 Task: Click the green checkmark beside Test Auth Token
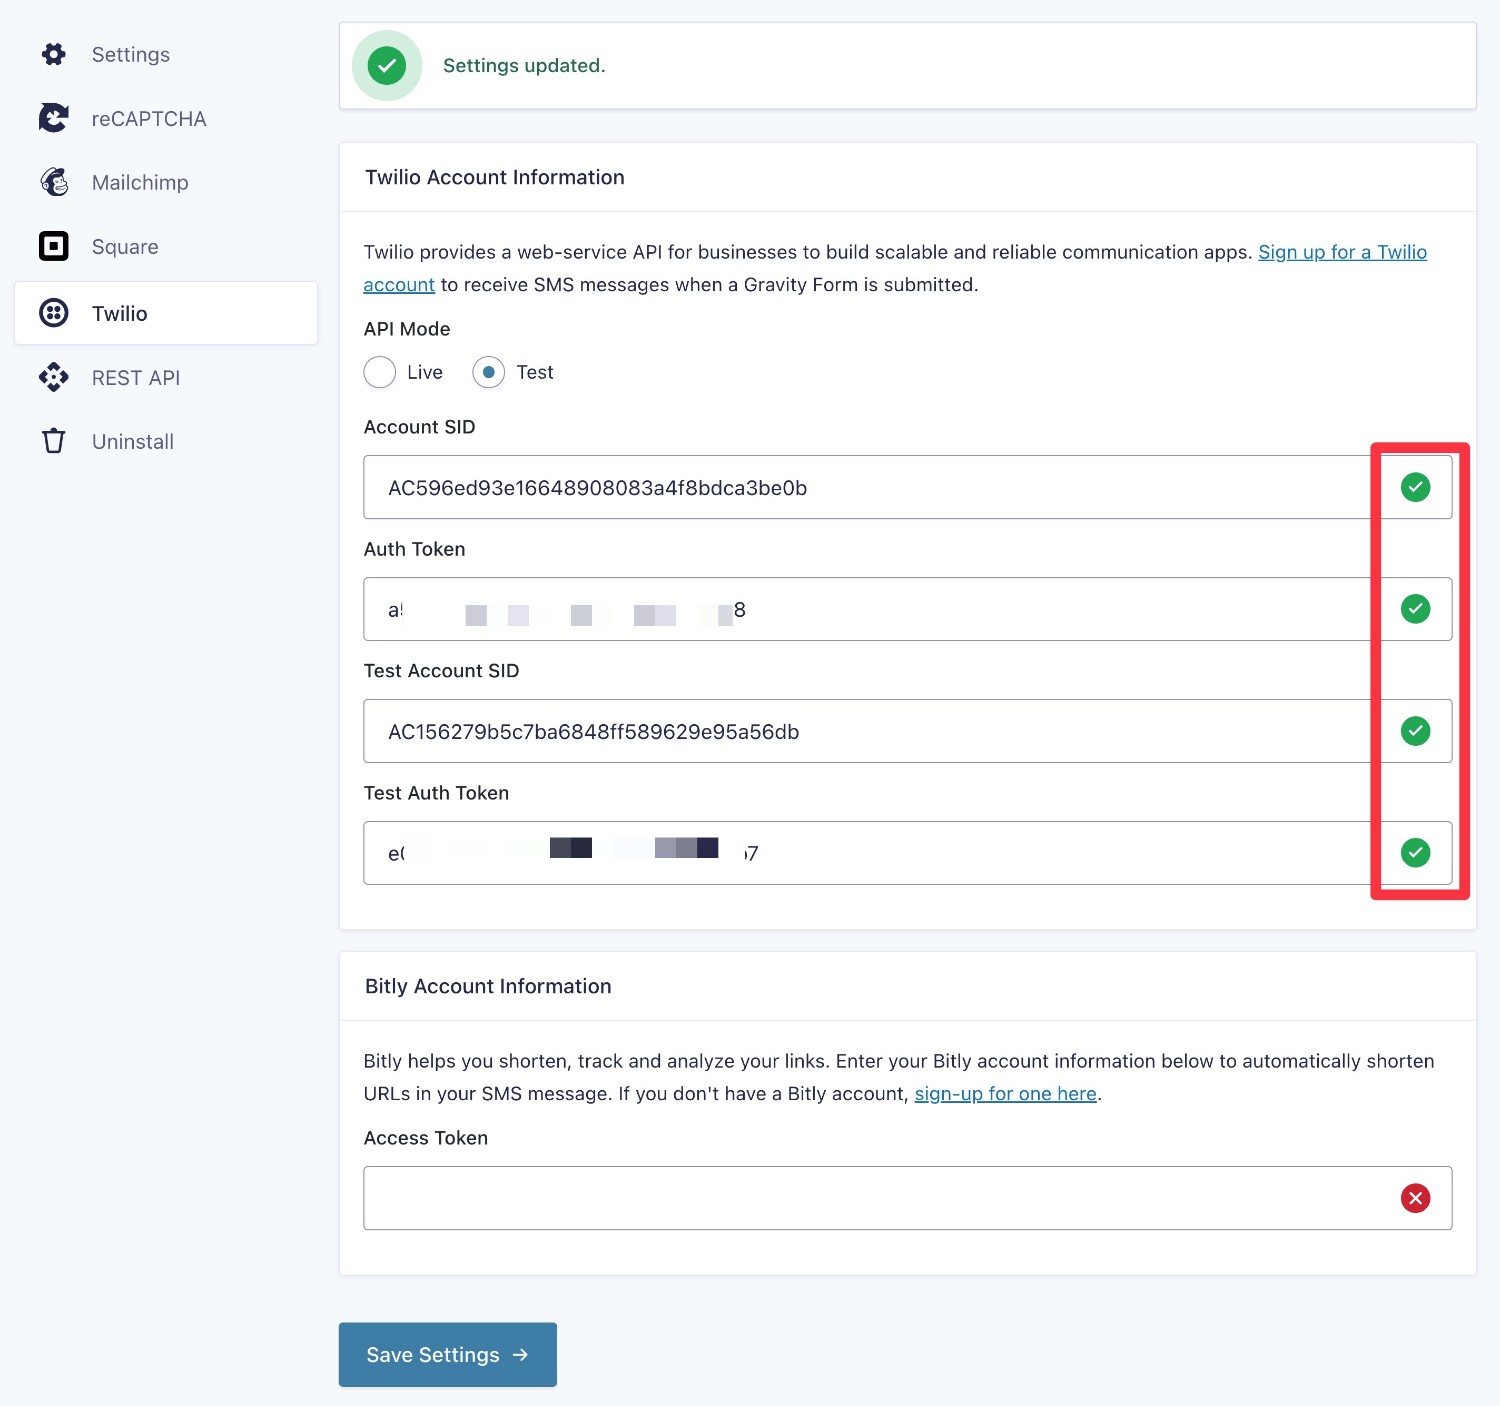(1415, 852)
